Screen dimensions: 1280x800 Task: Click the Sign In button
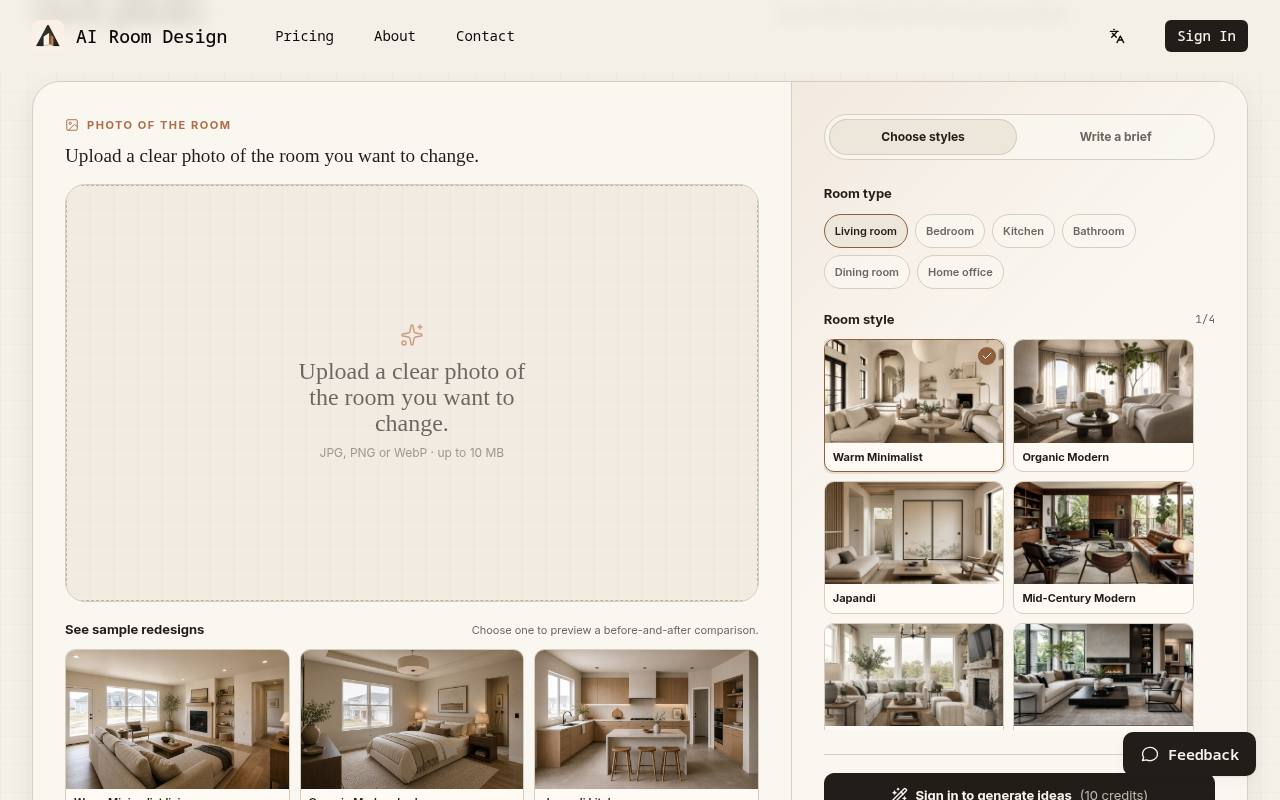click(1206, 36)
